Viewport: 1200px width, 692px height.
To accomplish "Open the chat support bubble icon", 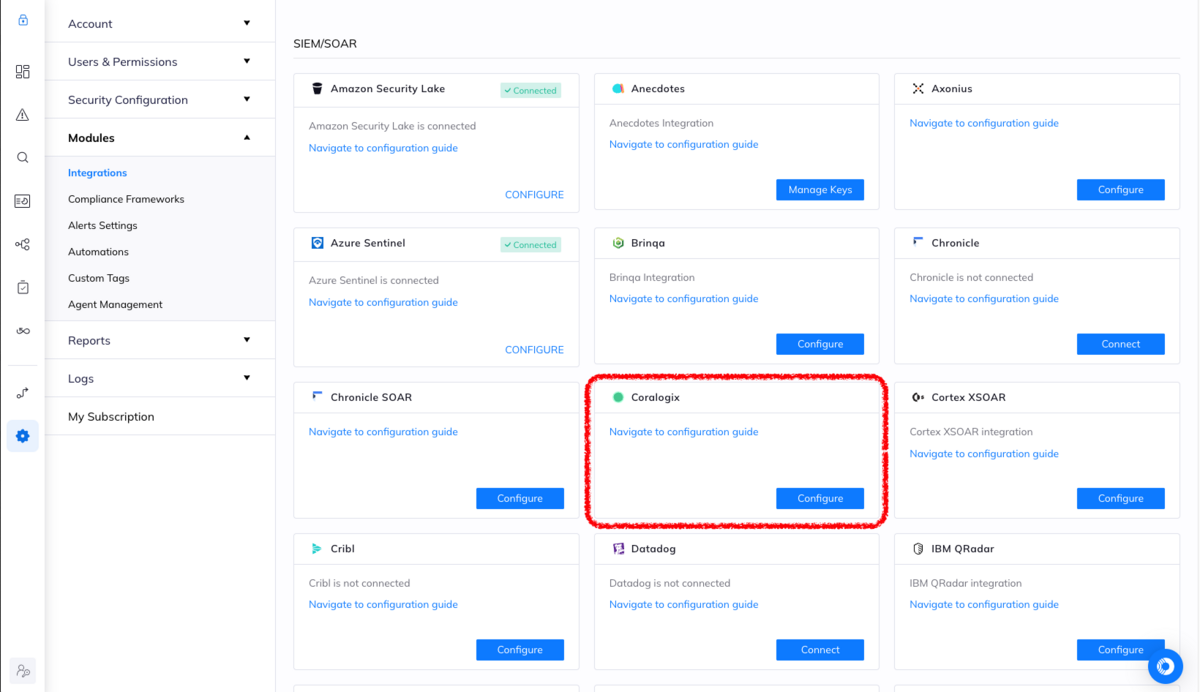I will (x=1165, y=666).
